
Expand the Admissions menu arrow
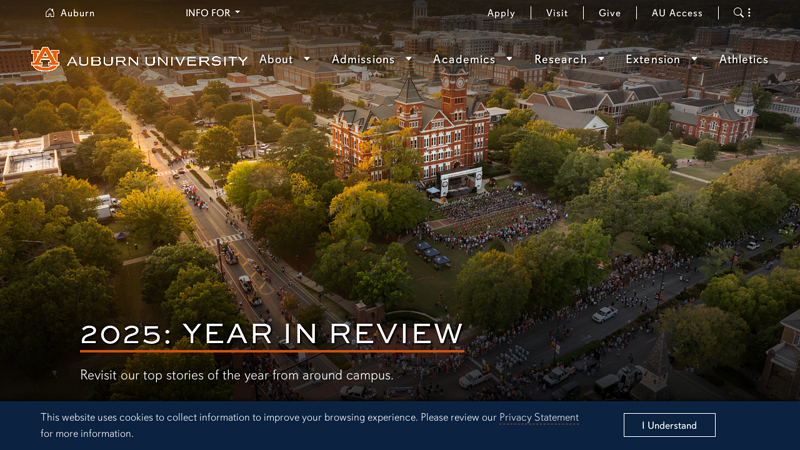tap(408, 59)
